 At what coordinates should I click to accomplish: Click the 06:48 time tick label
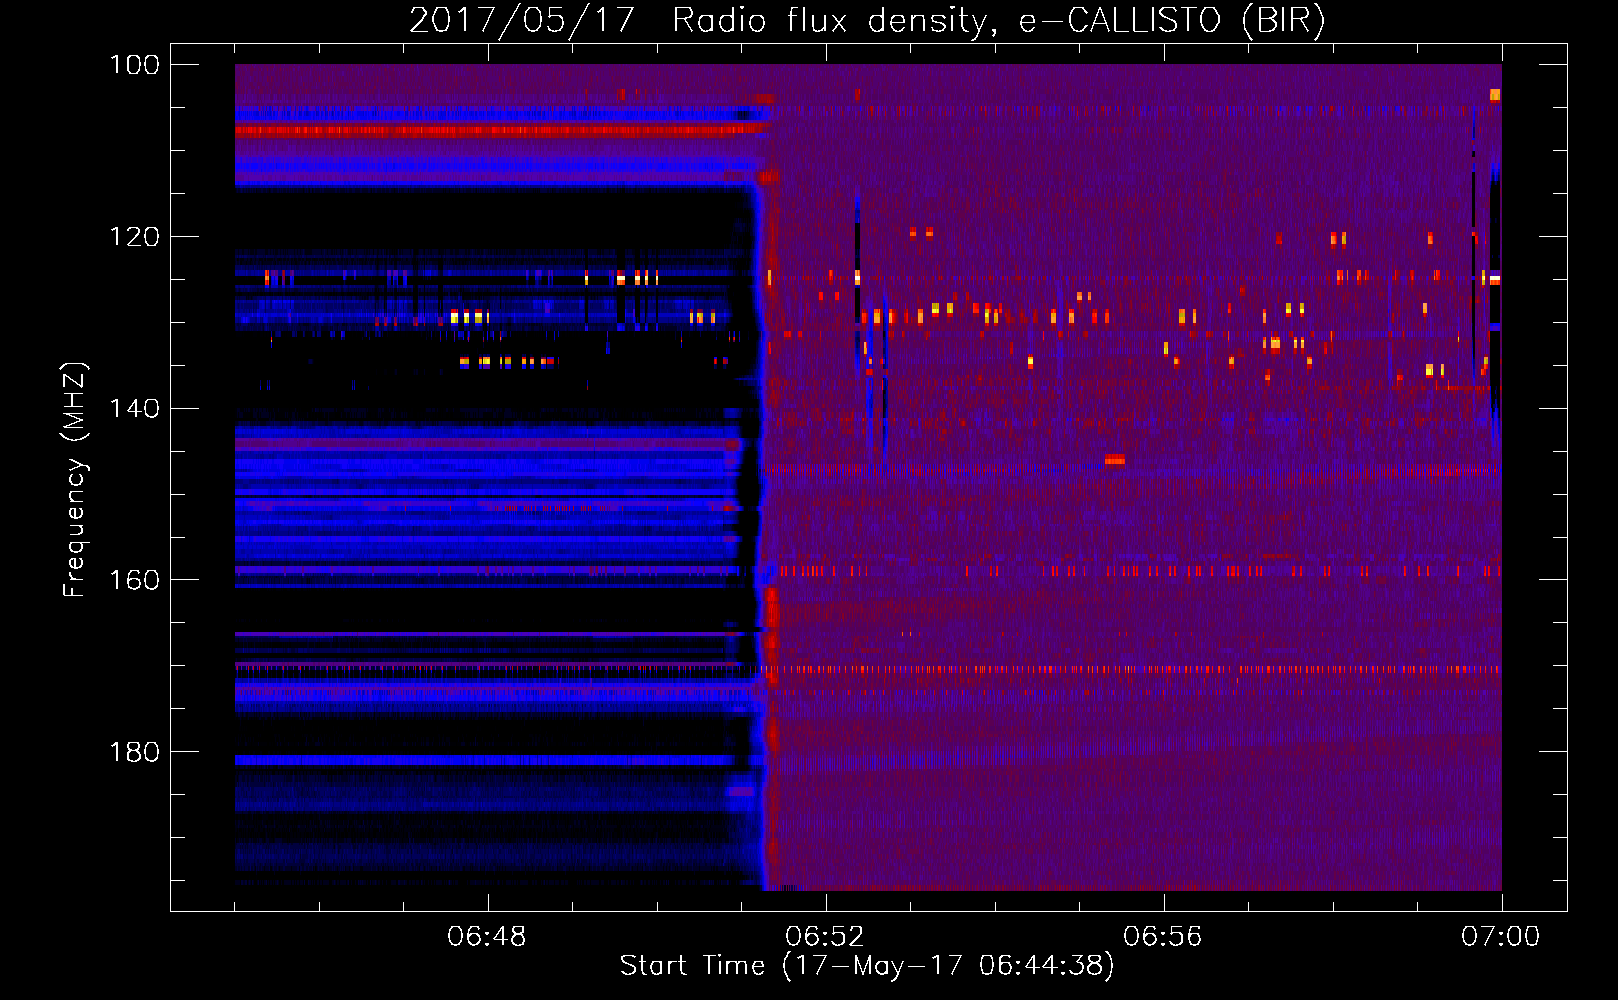pyautogui.click(x=487, y=937)
